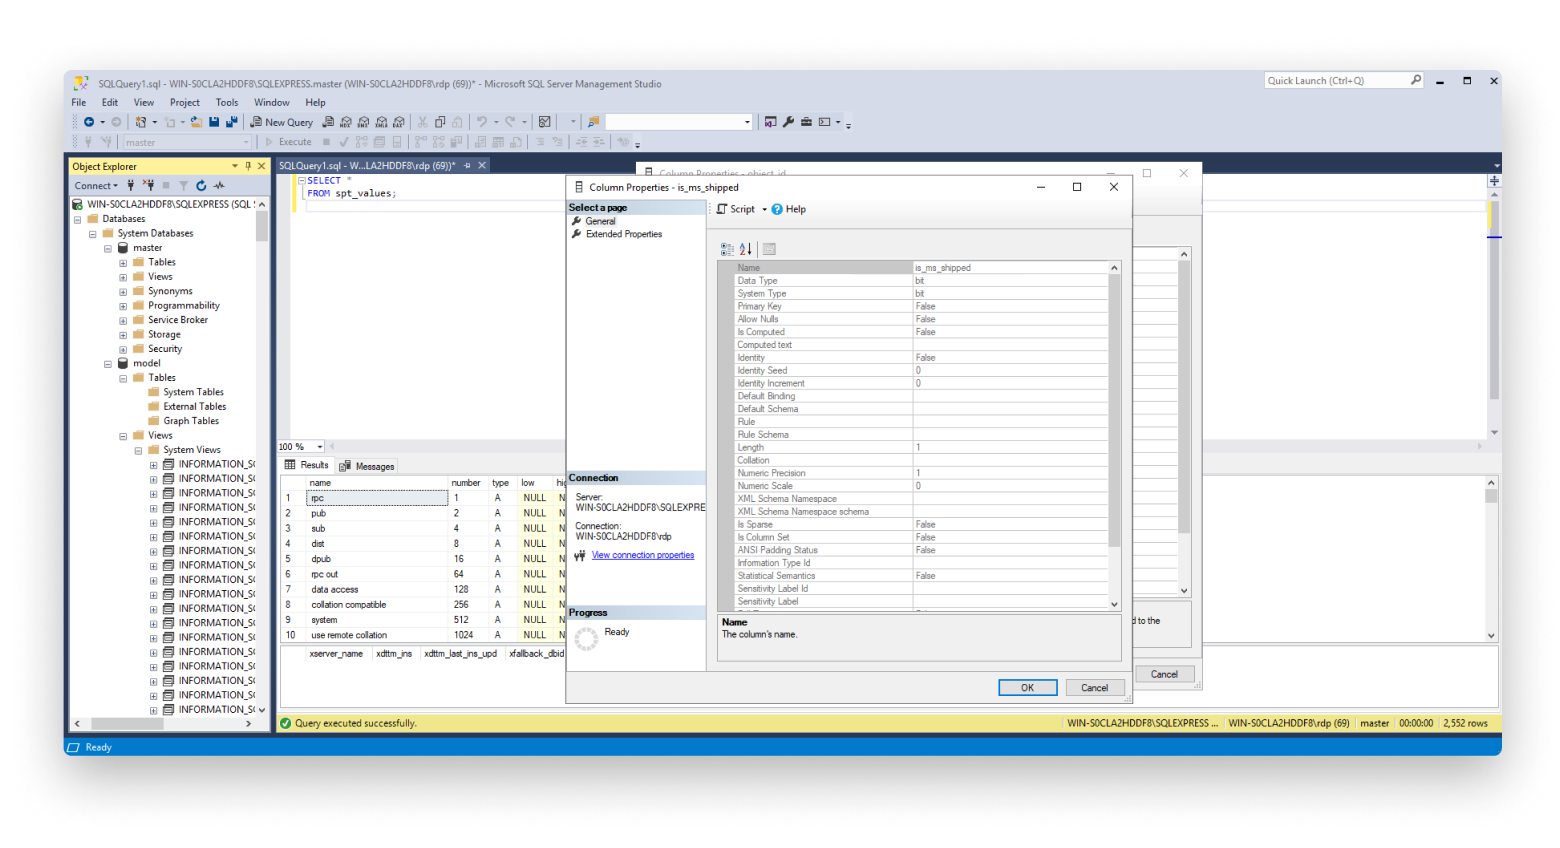Open the search combo box dropdown in toolbar
This screenshot has width=1560, height=848.
point(747,122)
